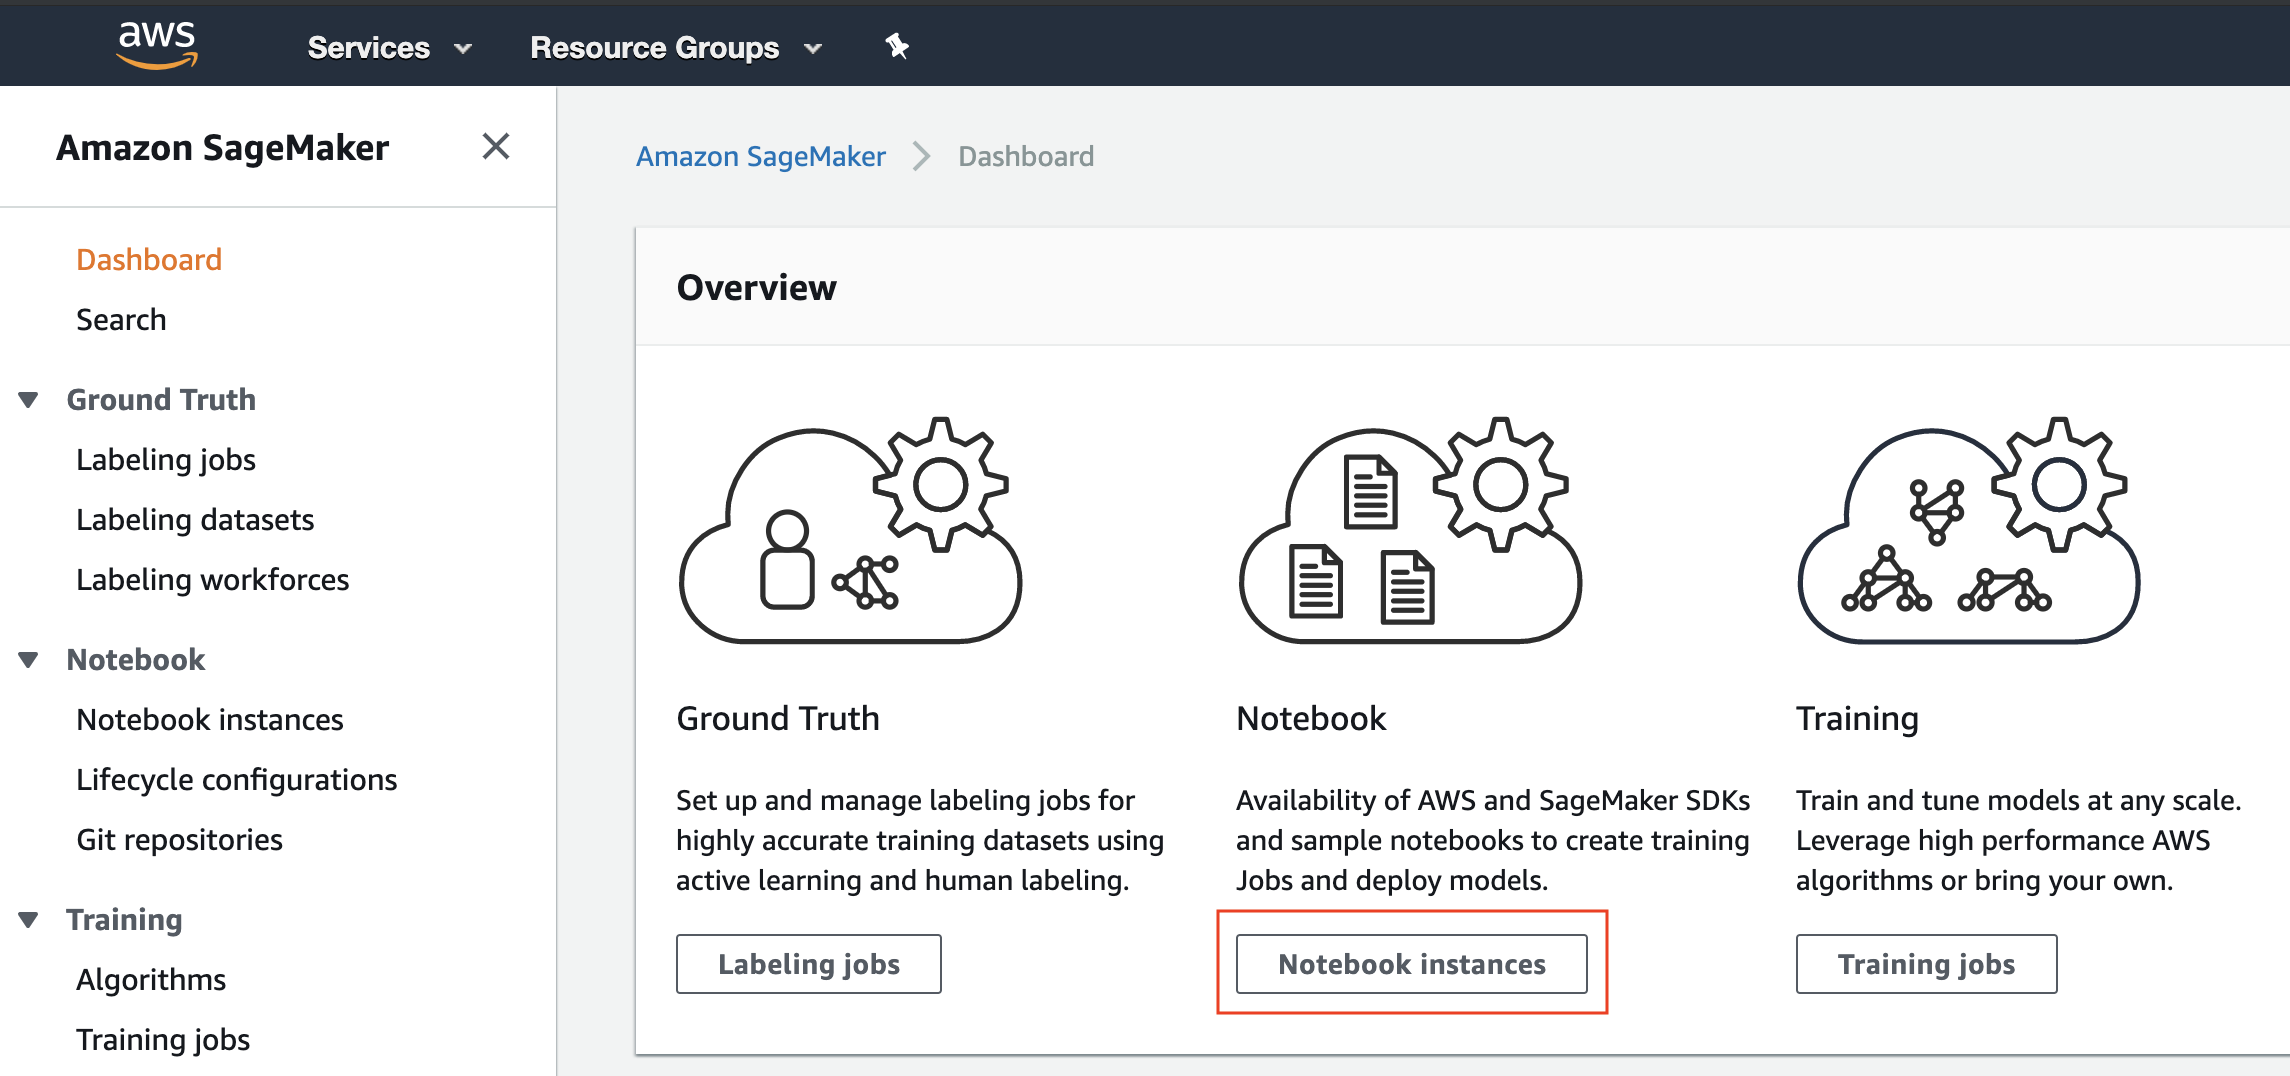Click the Training card title
The height and width of the screenshot is (1076, 2290).
(x=1857, y=720)
